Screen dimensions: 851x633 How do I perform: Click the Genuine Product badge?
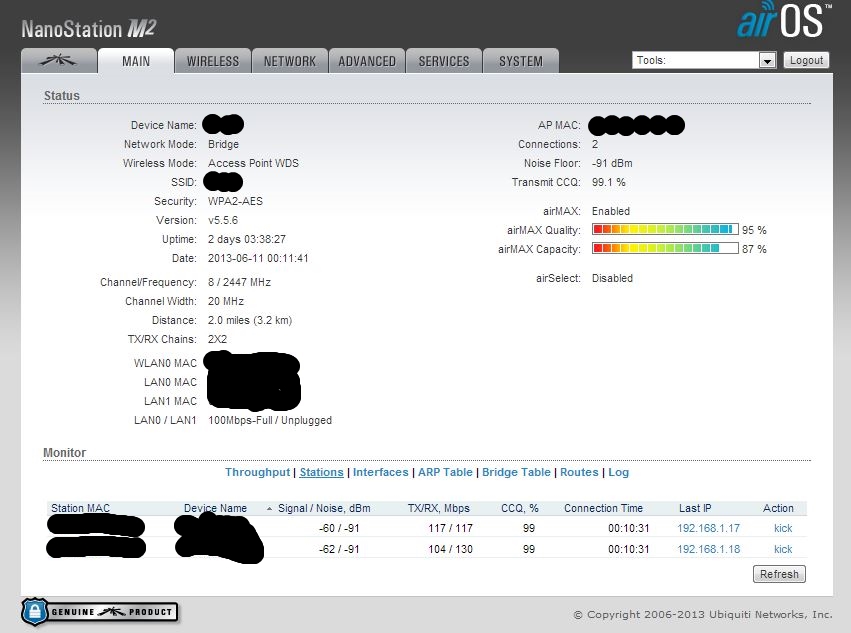pyautogui.click(x=100, y=611)
